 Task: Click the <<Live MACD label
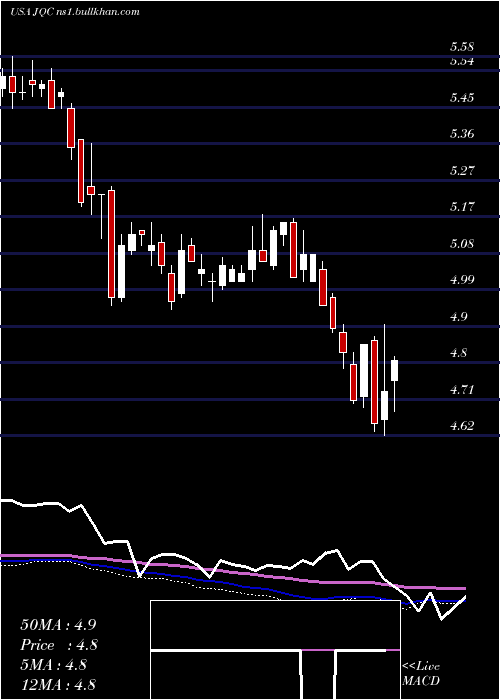[421, 674]
